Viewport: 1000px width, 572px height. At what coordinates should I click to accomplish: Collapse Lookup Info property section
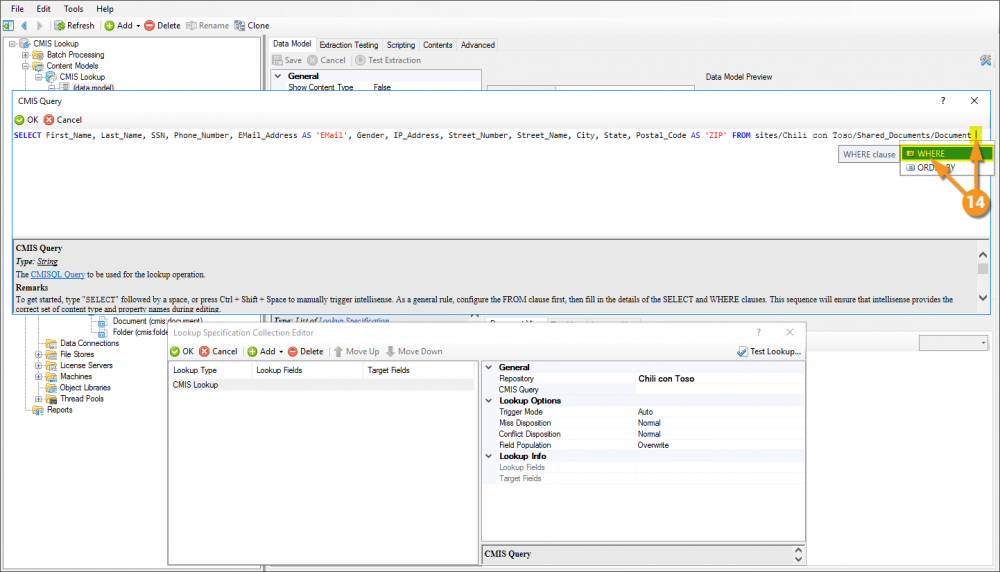click(x=489, y=456)
